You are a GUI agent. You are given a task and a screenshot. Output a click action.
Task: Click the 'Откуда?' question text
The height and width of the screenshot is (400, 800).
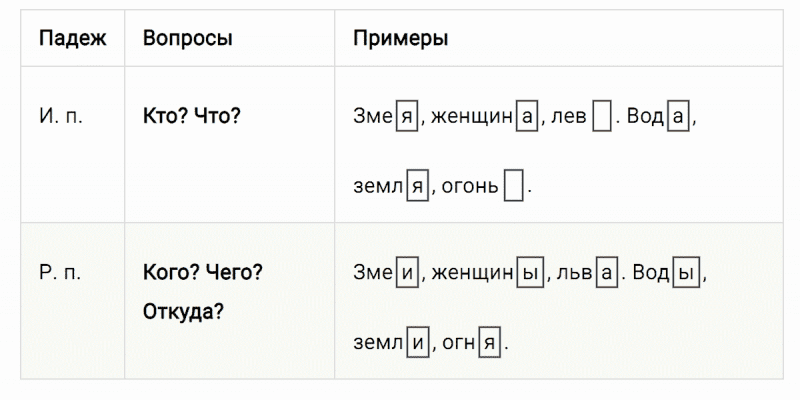pyautogui.click(x=183, y=311)
